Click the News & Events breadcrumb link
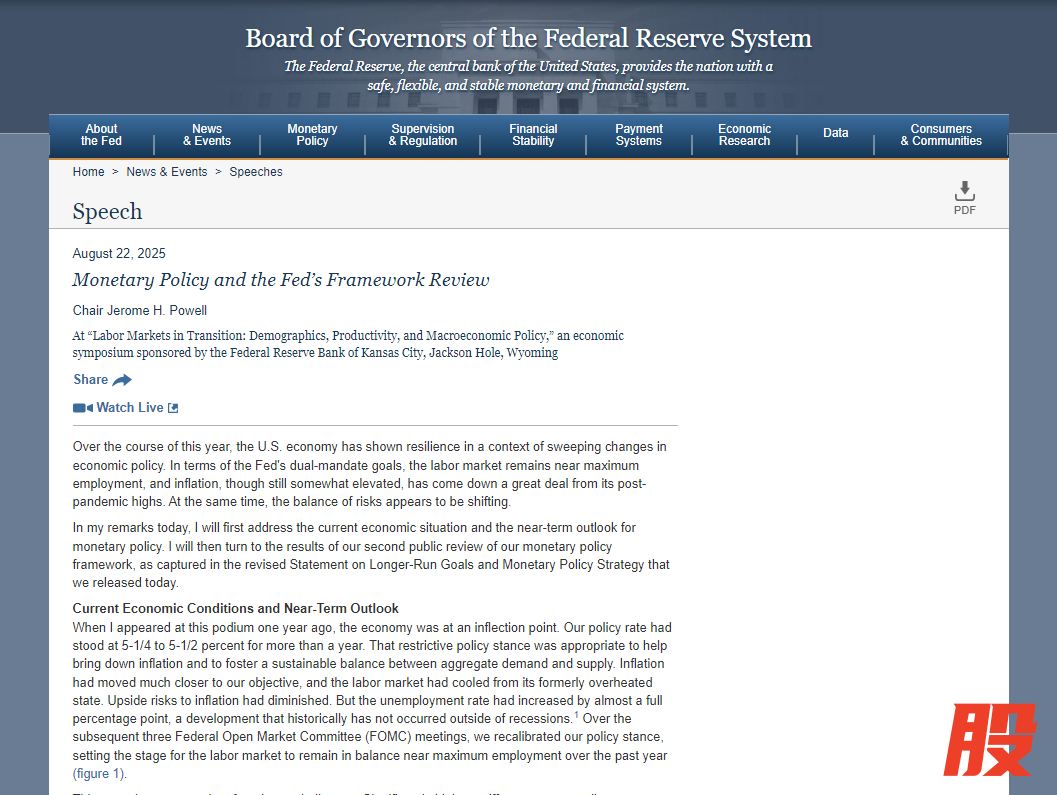Image resolution: width=1057 pixels, height=795 pixels. (x=167, y=172)
